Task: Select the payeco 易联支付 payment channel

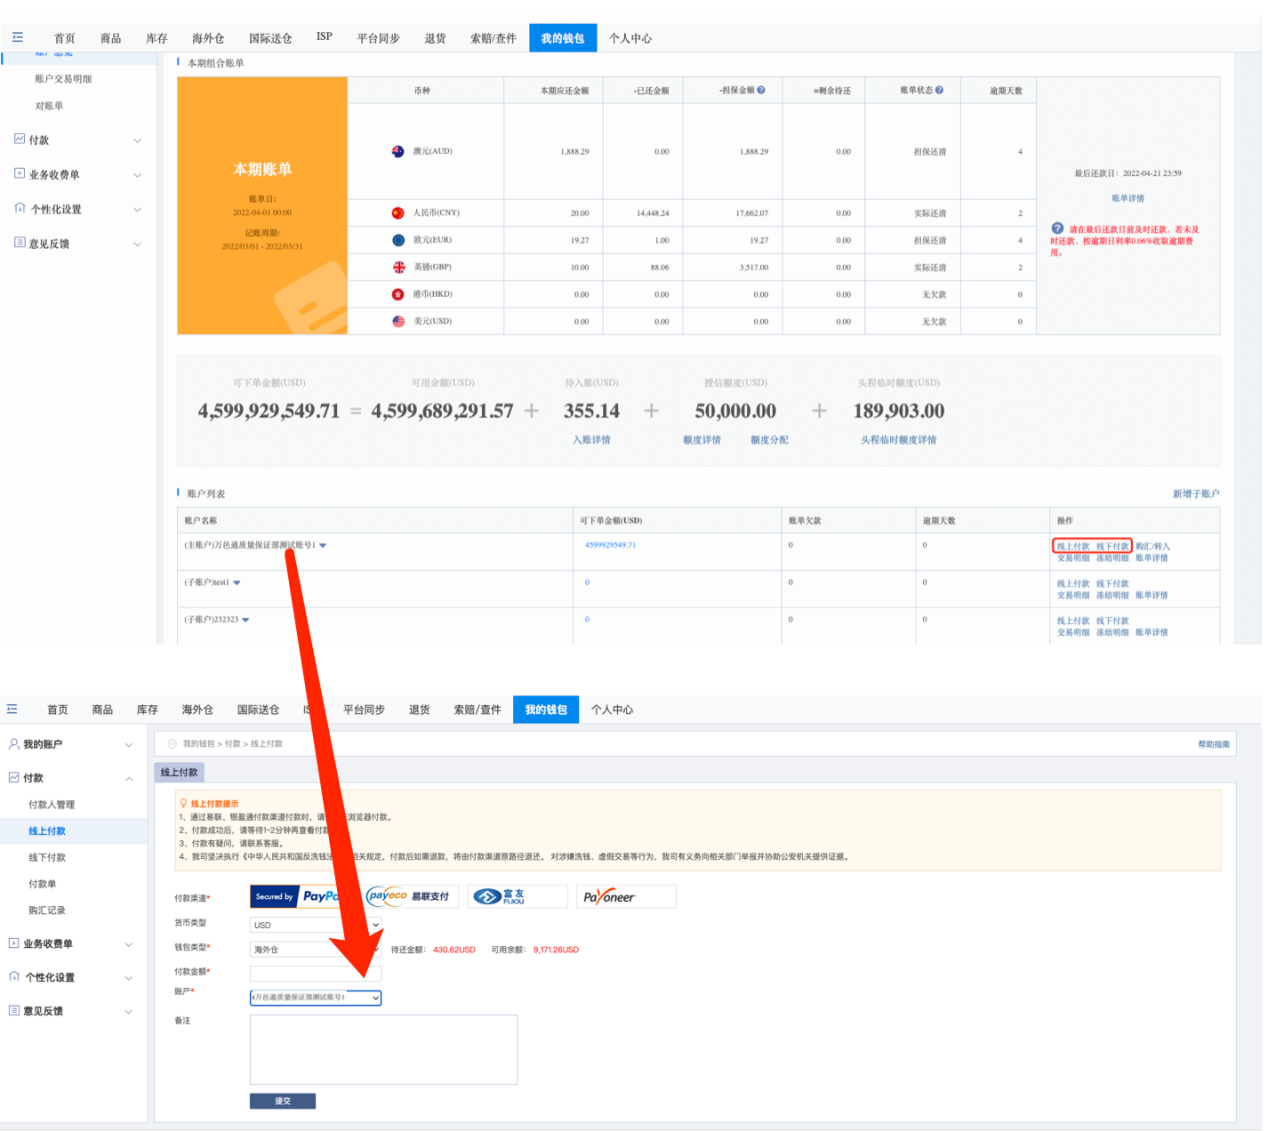Action: 413,896
